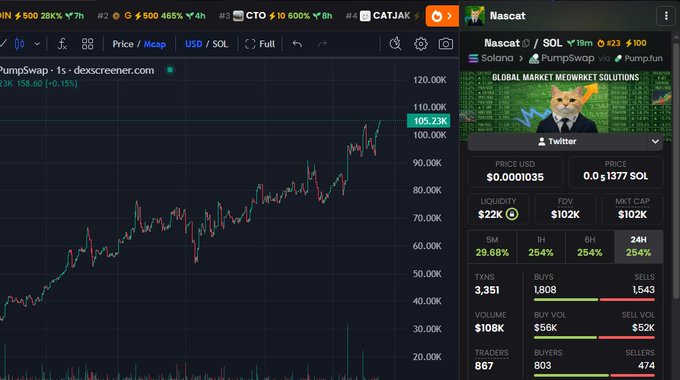Open the fx indicators menu
This screenshot has height=380, width=680.
click(62, 44)
